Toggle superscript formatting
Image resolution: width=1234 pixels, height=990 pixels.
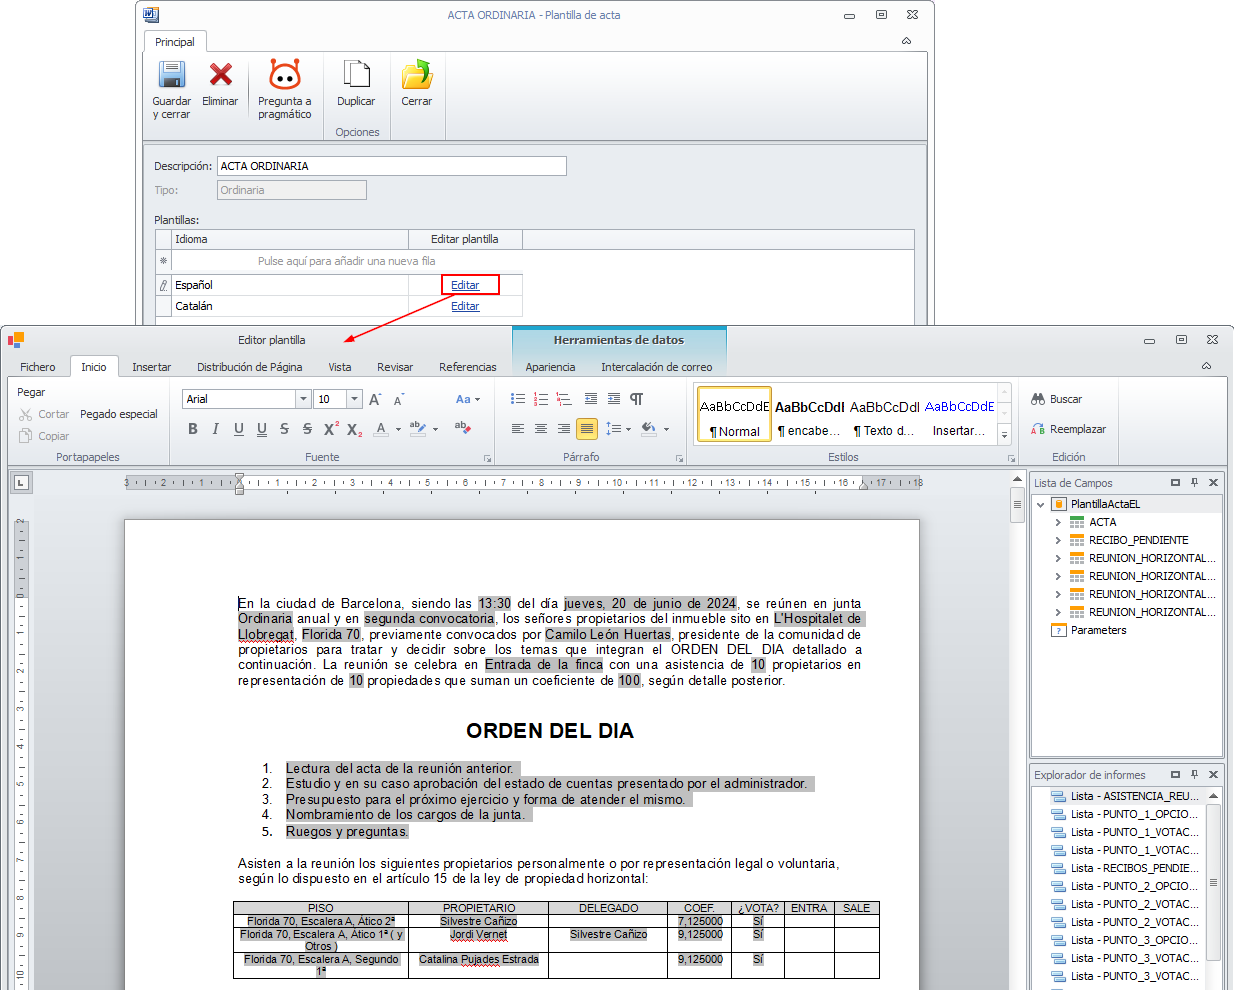click(331, 428)
